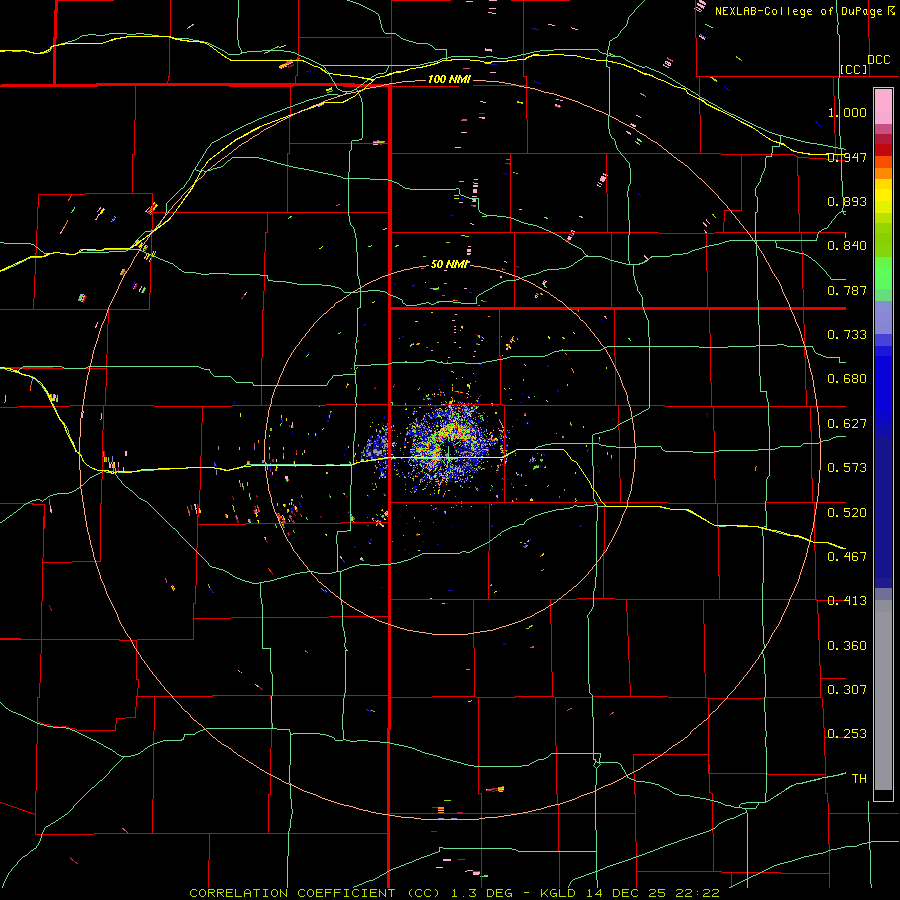
Task: Click the [CC] product label
Action: point(854,69)
